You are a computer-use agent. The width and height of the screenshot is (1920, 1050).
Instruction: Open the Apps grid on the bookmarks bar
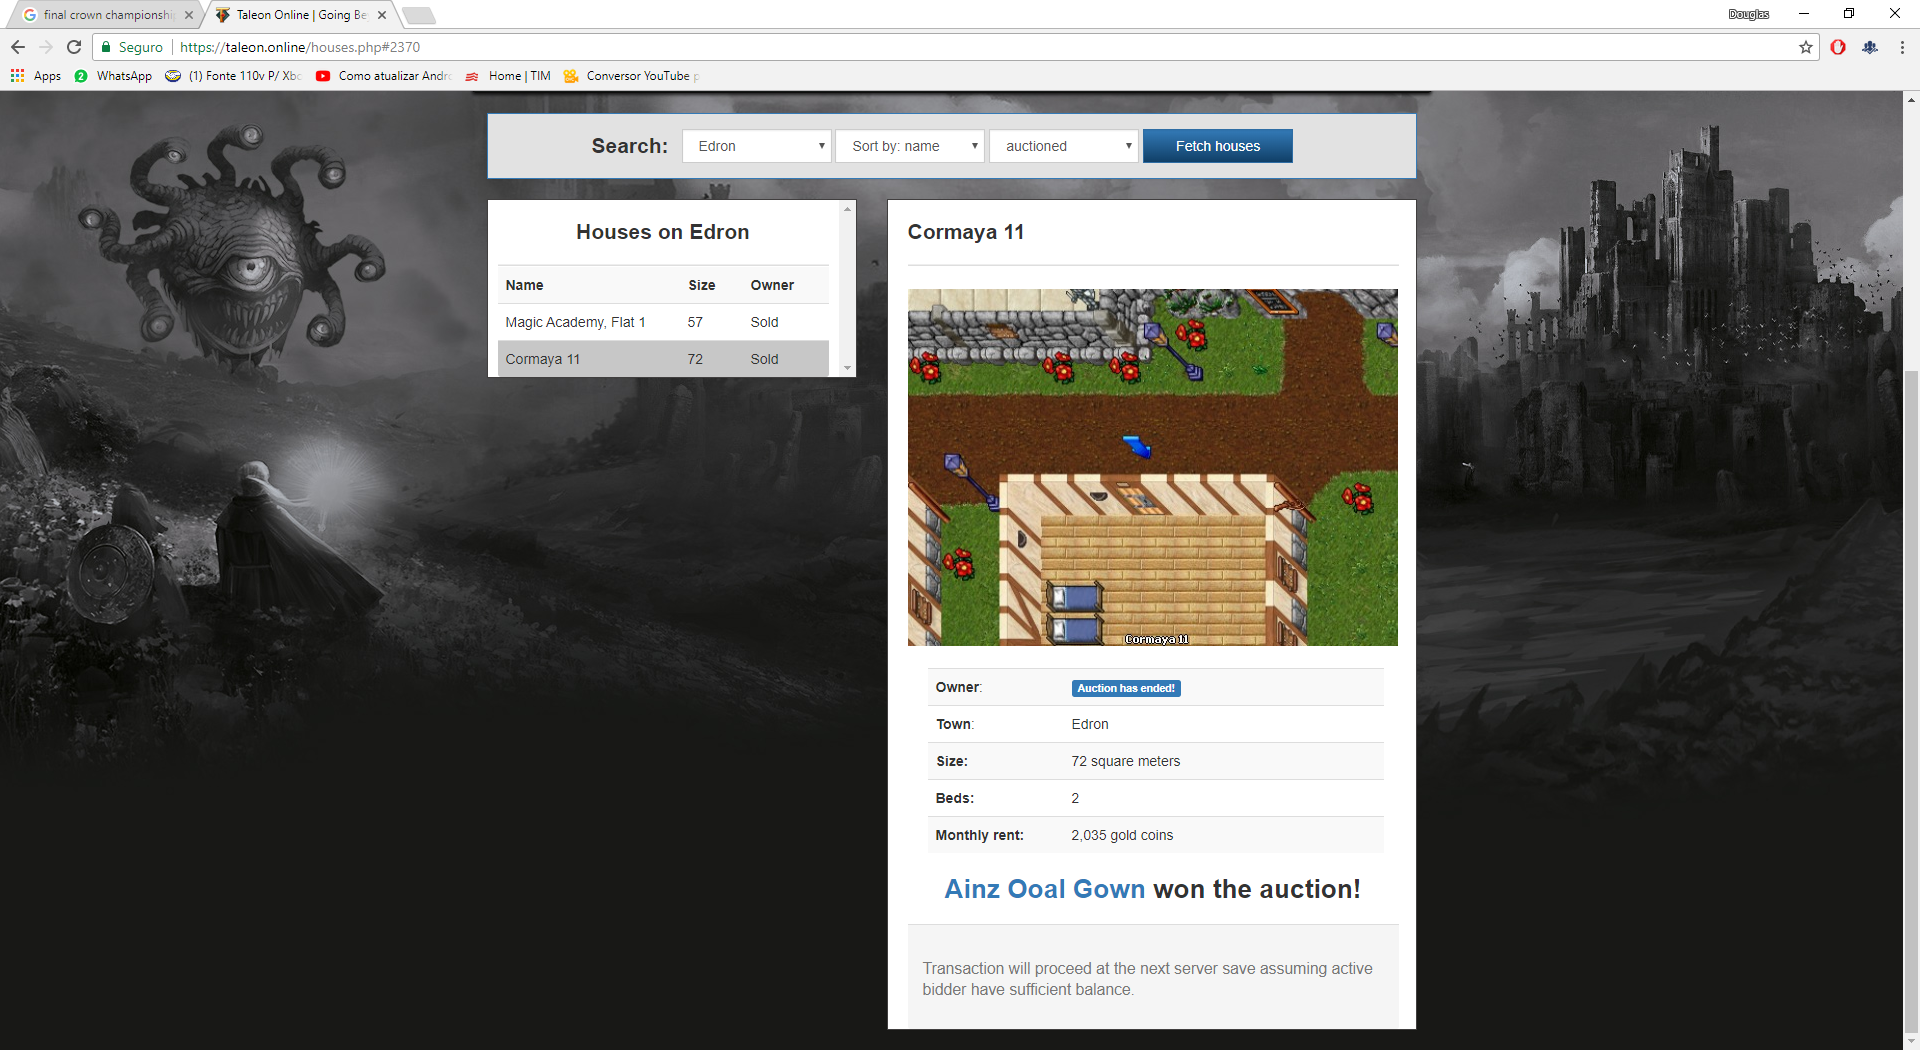(16, 75)
